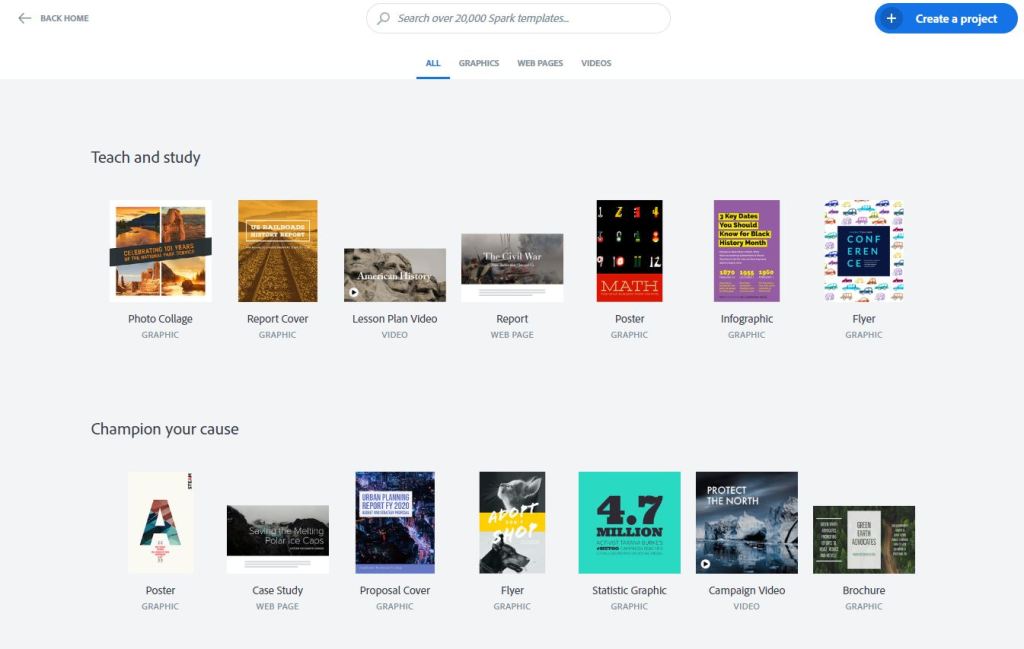The image size is (1024, 649).
Task: Click the back arrow icon
Action: pos(25,18)
